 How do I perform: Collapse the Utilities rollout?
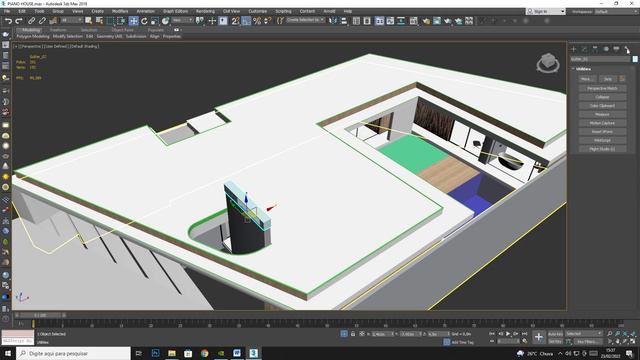point(583,69)
